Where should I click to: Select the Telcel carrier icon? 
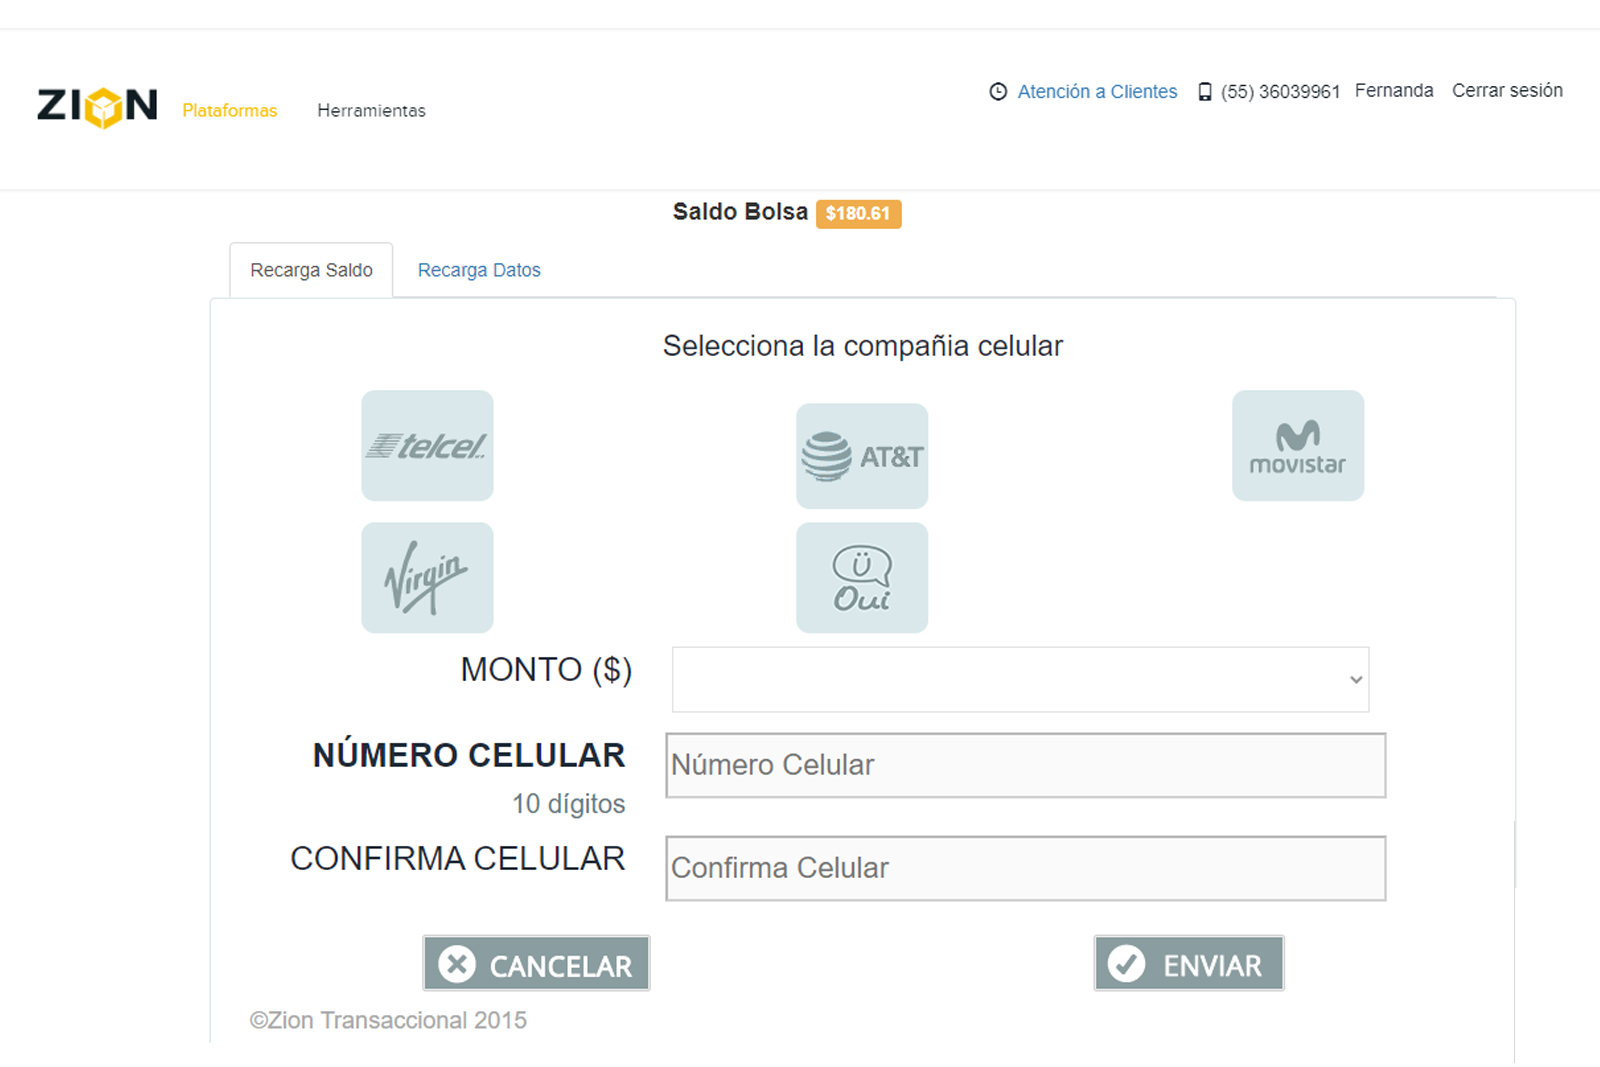coord(427,446)
